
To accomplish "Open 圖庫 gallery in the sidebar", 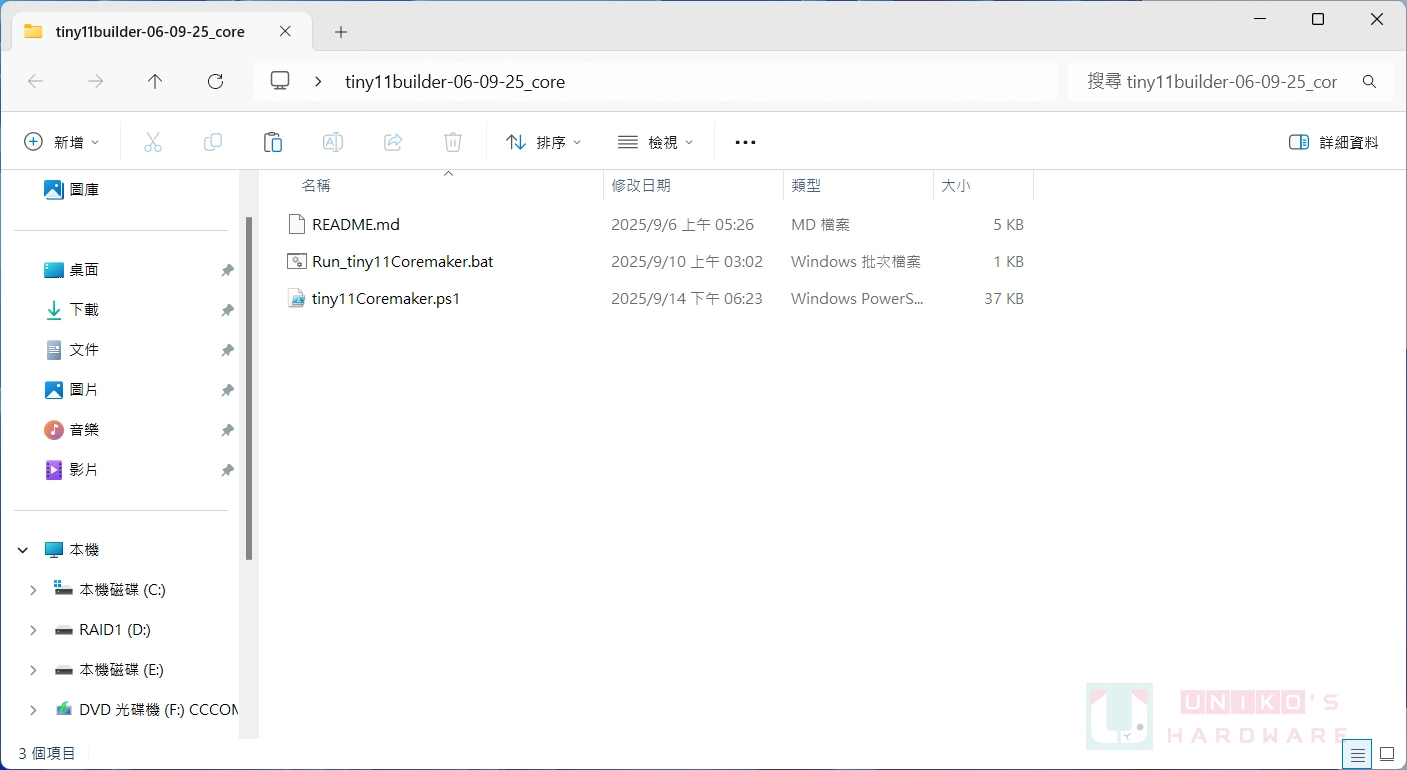I will click(x=84, y=190).
